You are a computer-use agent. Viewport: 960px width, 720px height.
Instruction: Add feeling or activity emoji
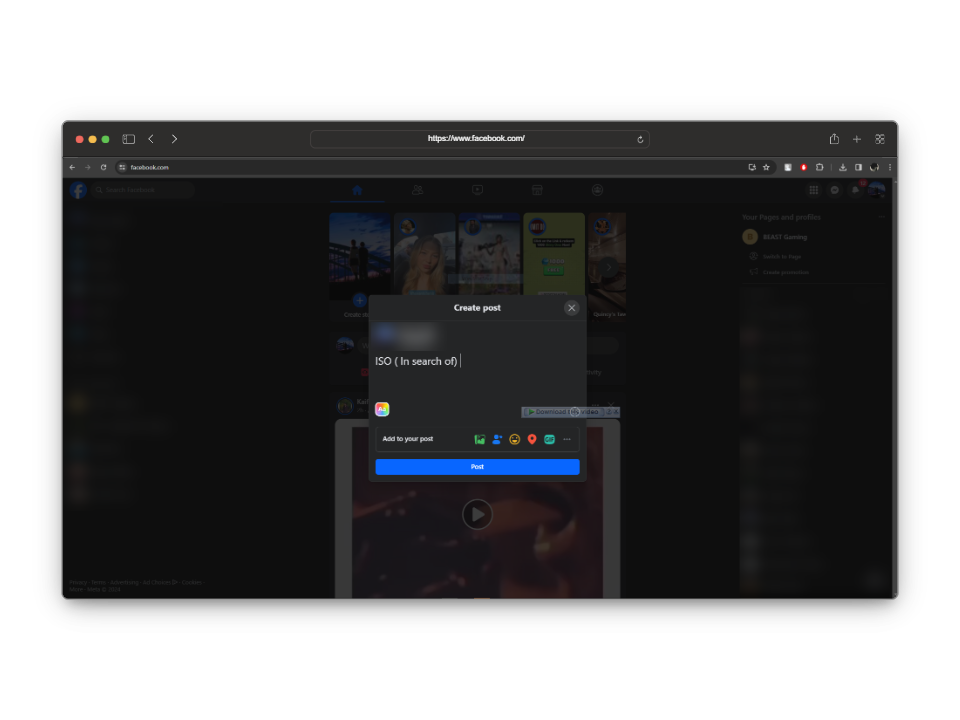(x=514, y=439)
